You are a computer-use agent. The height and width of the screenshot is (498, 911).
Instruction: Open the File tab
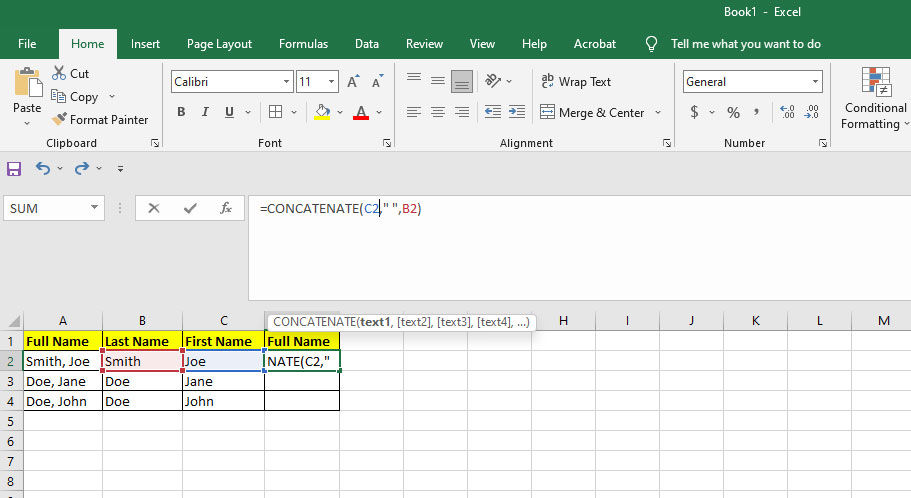(27, 44)
